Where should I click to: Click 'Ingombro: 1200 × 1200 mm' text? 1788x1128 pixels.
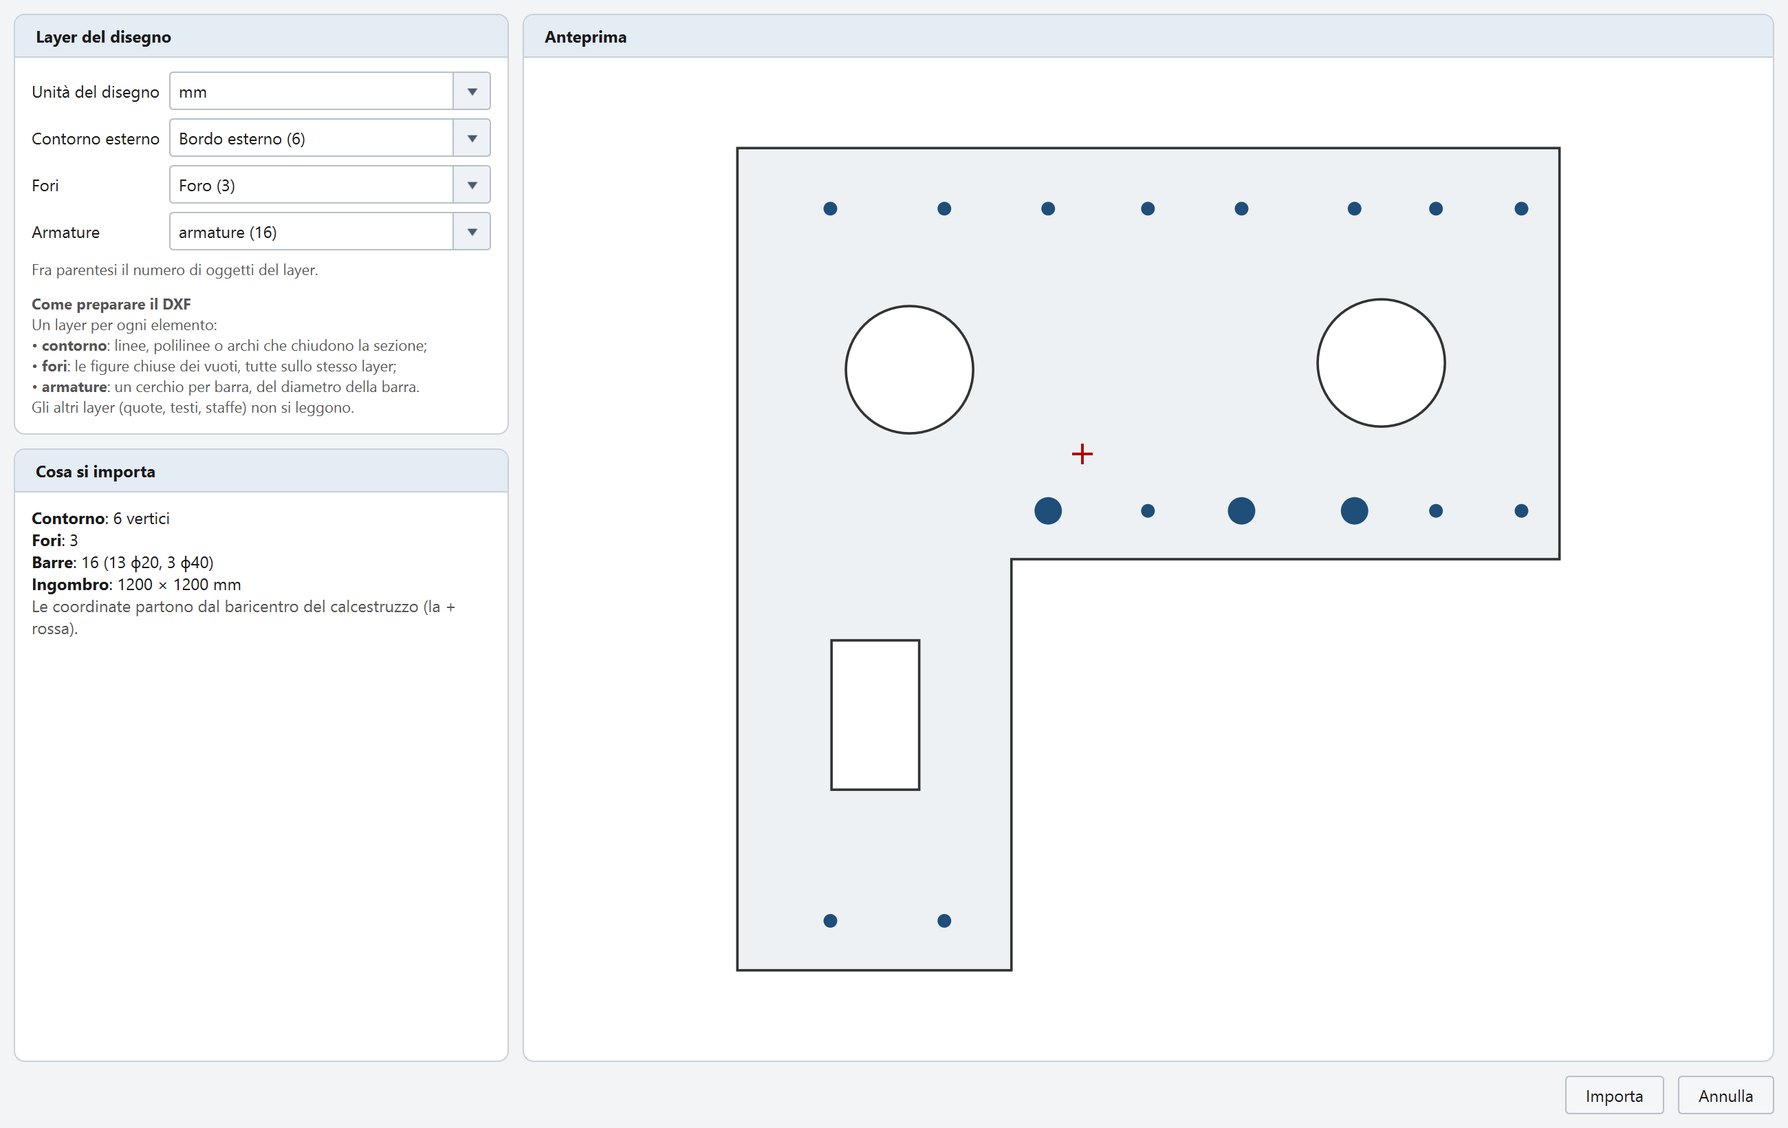[136, 584]
